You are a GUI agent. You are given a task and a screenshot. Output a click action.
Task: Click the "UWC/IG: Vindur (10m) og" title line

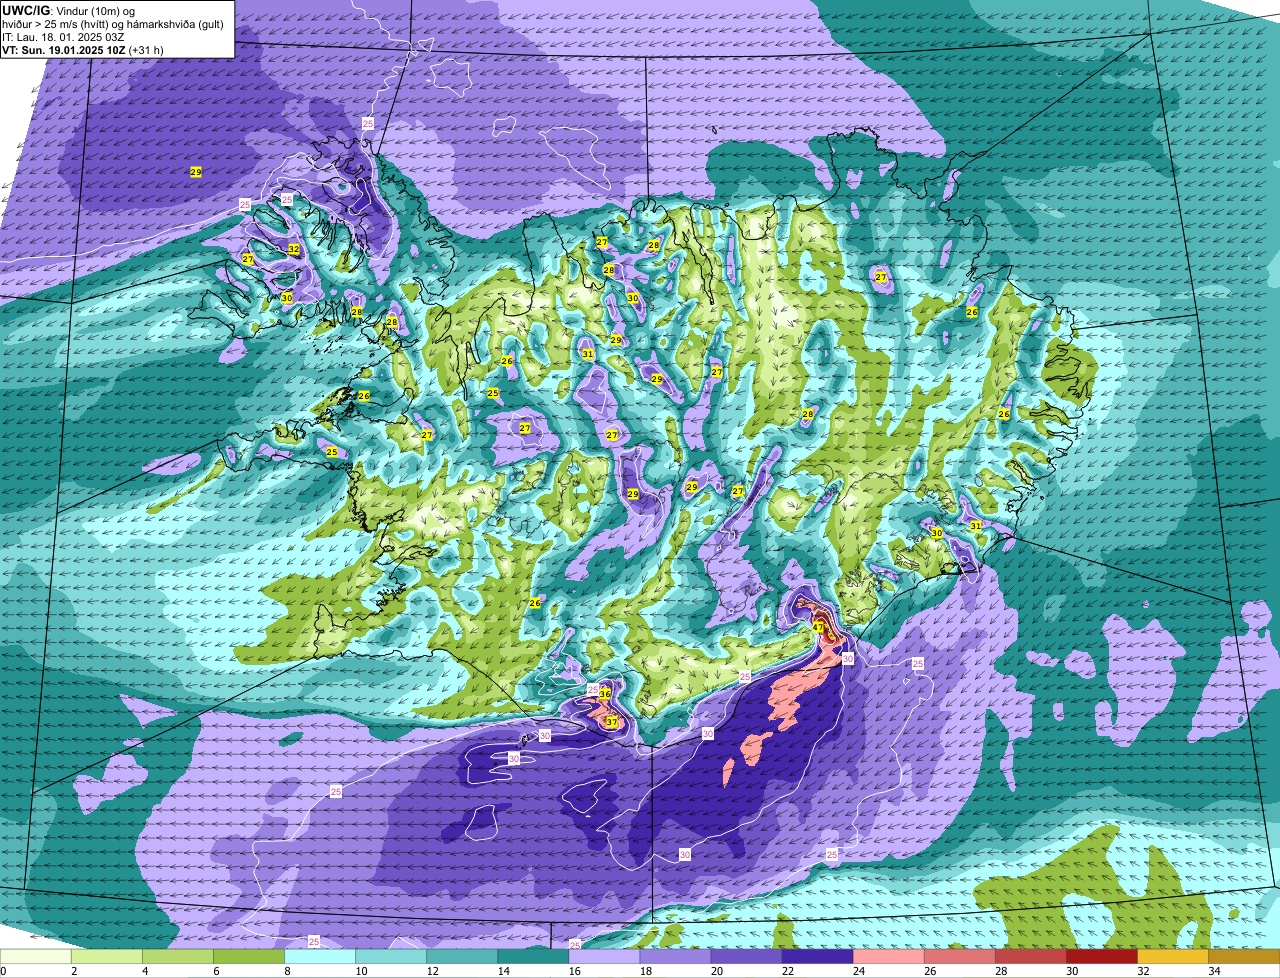click(x=69, y=10)
